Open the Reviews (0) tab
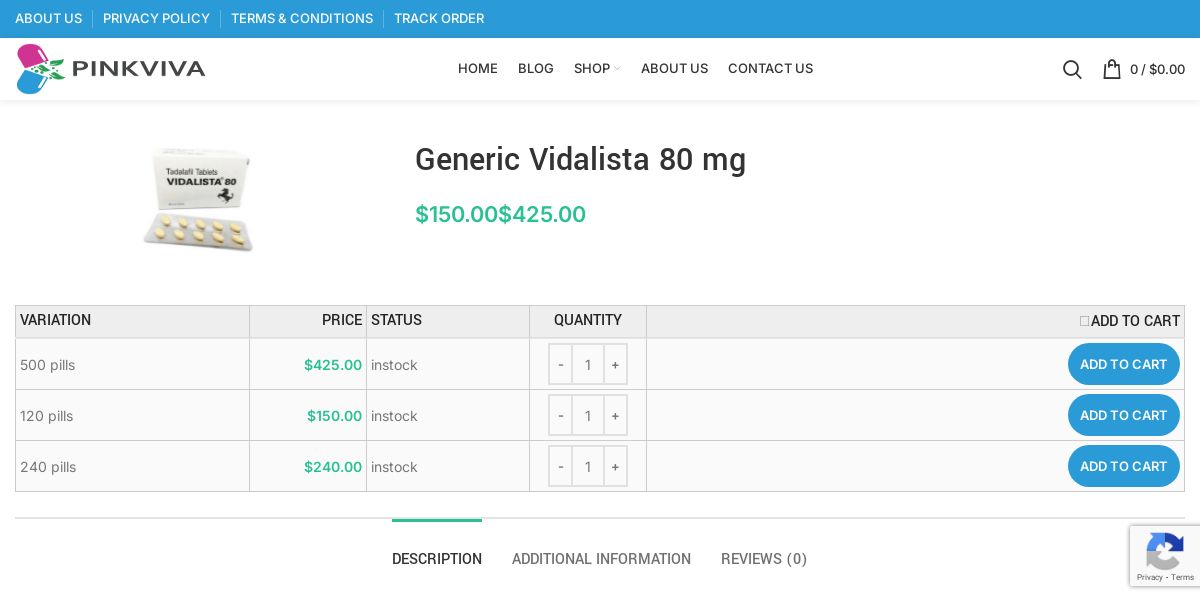The height and width of the screenshot is (600, 1200). pyautogui.click(x=764, y=559)
